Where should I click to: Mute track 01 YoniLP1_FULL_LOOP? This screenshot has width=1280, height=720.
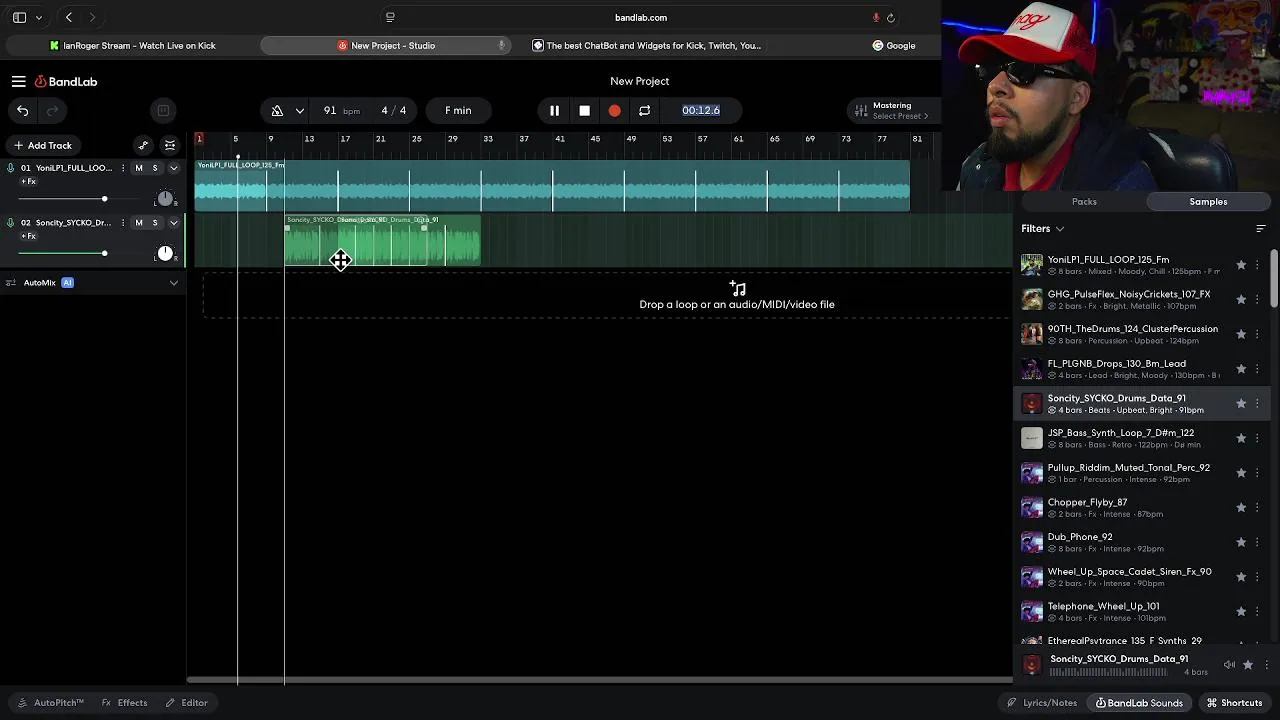pyautogui.click(x=139, y=168)
